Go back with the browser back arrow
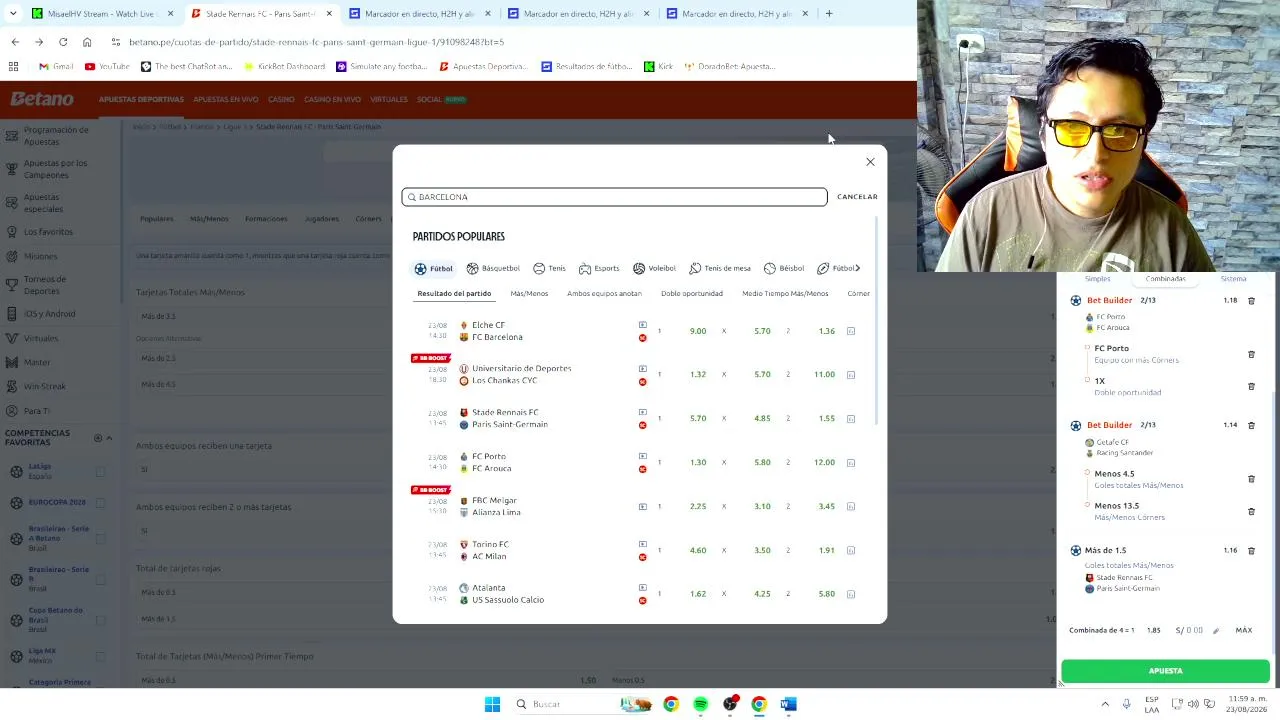The image size is (1280, 720). click(15, 42)
